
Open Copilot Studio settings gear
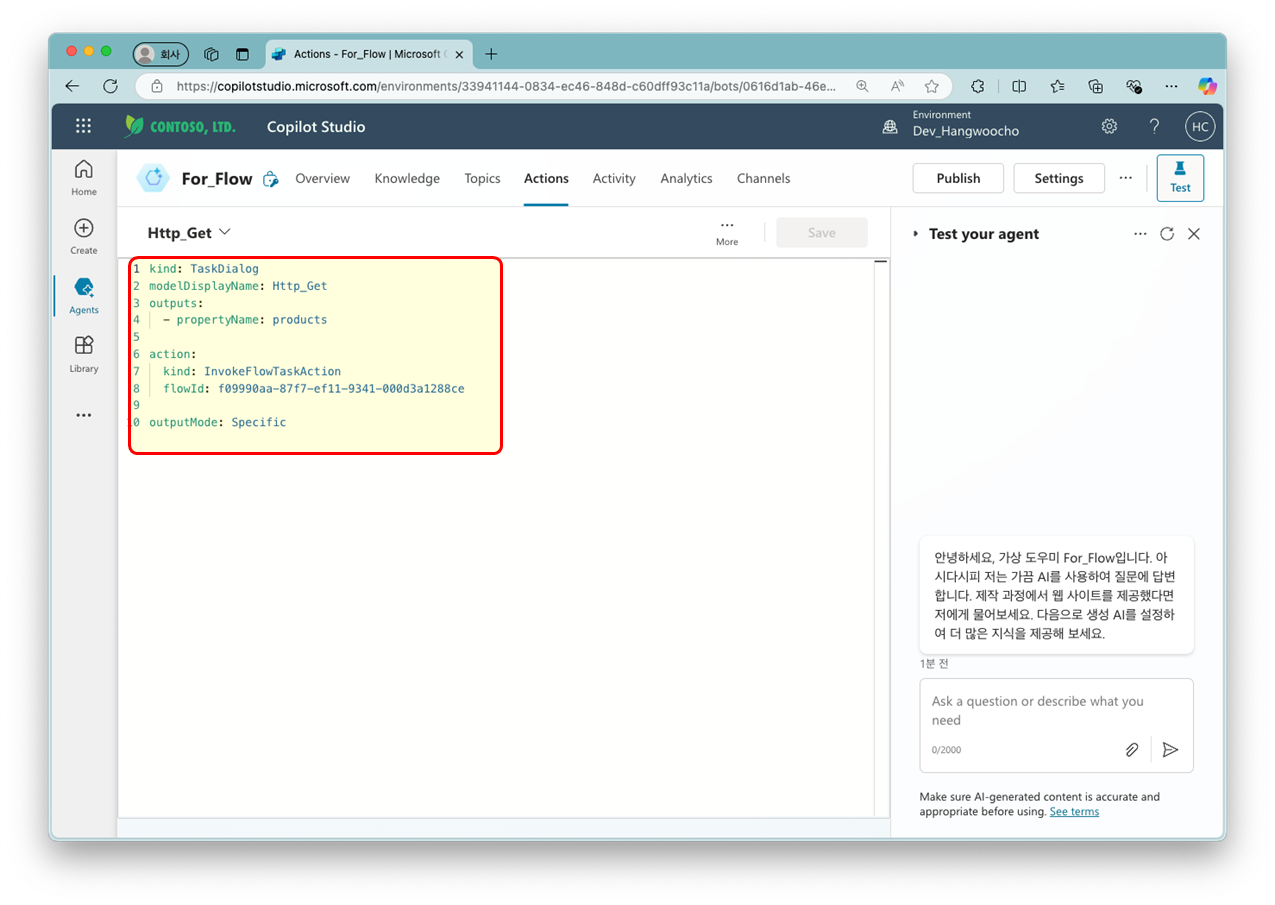tap(1109, 126)
